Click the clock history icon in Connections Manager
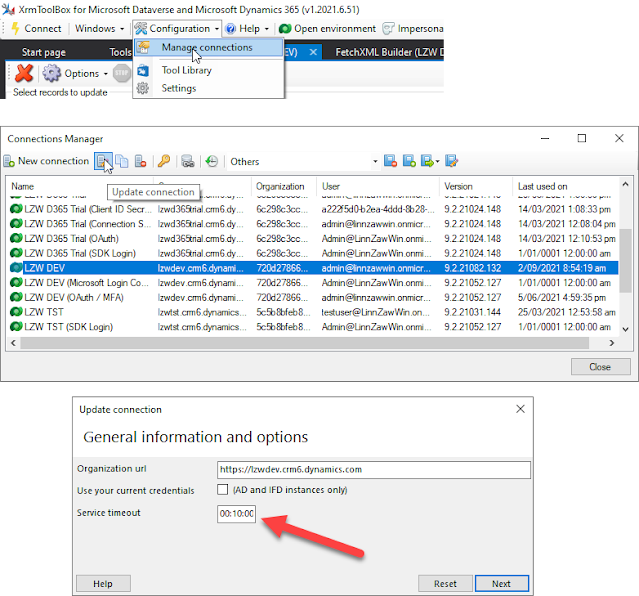The height and width of the screenshot is (596, 639). [x=212, y=161]
